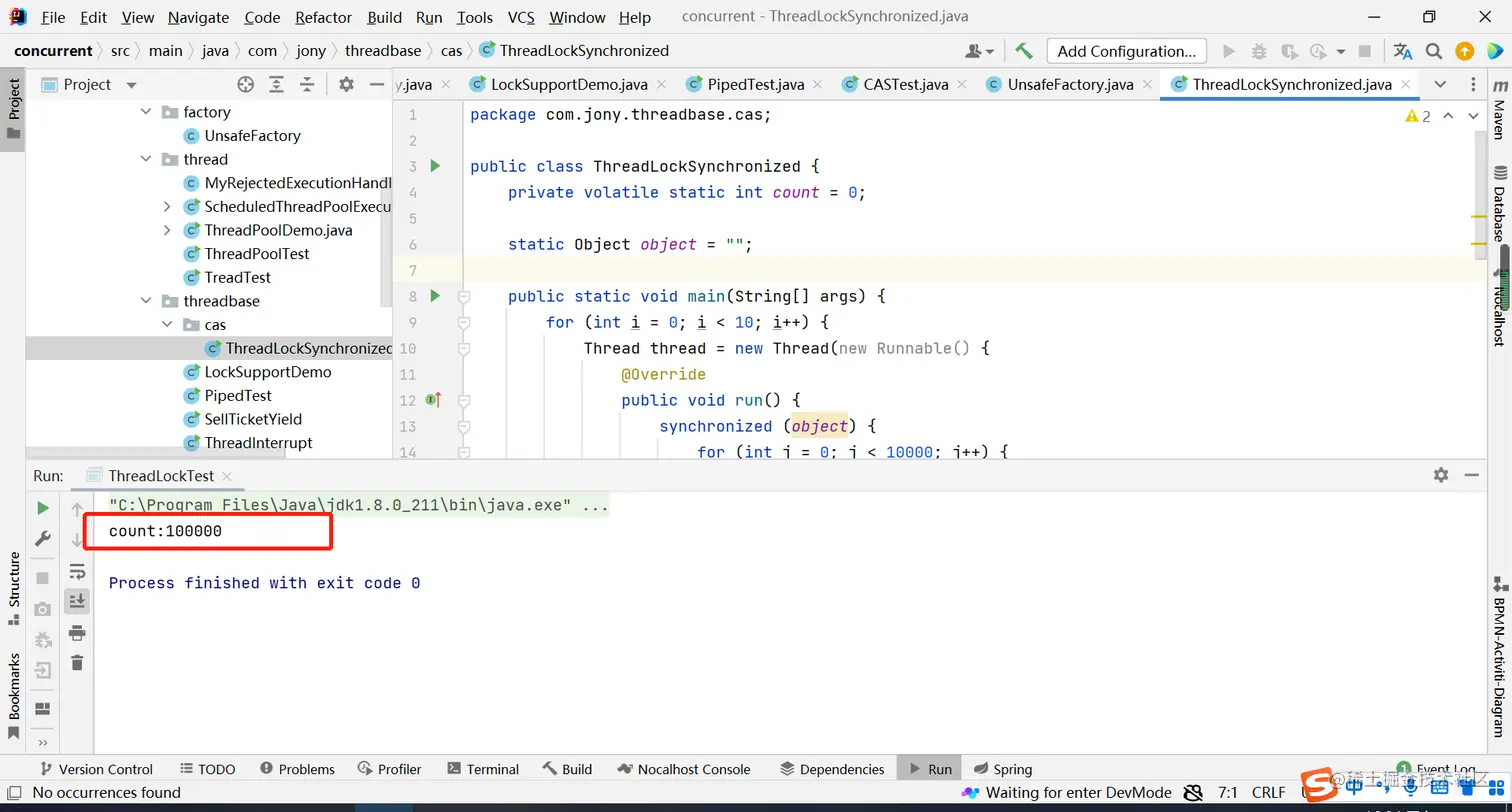The width and height of the screenshot is (1512, 812).
Task: Start debugging with the bug icon
Action: coord(1259,51)
